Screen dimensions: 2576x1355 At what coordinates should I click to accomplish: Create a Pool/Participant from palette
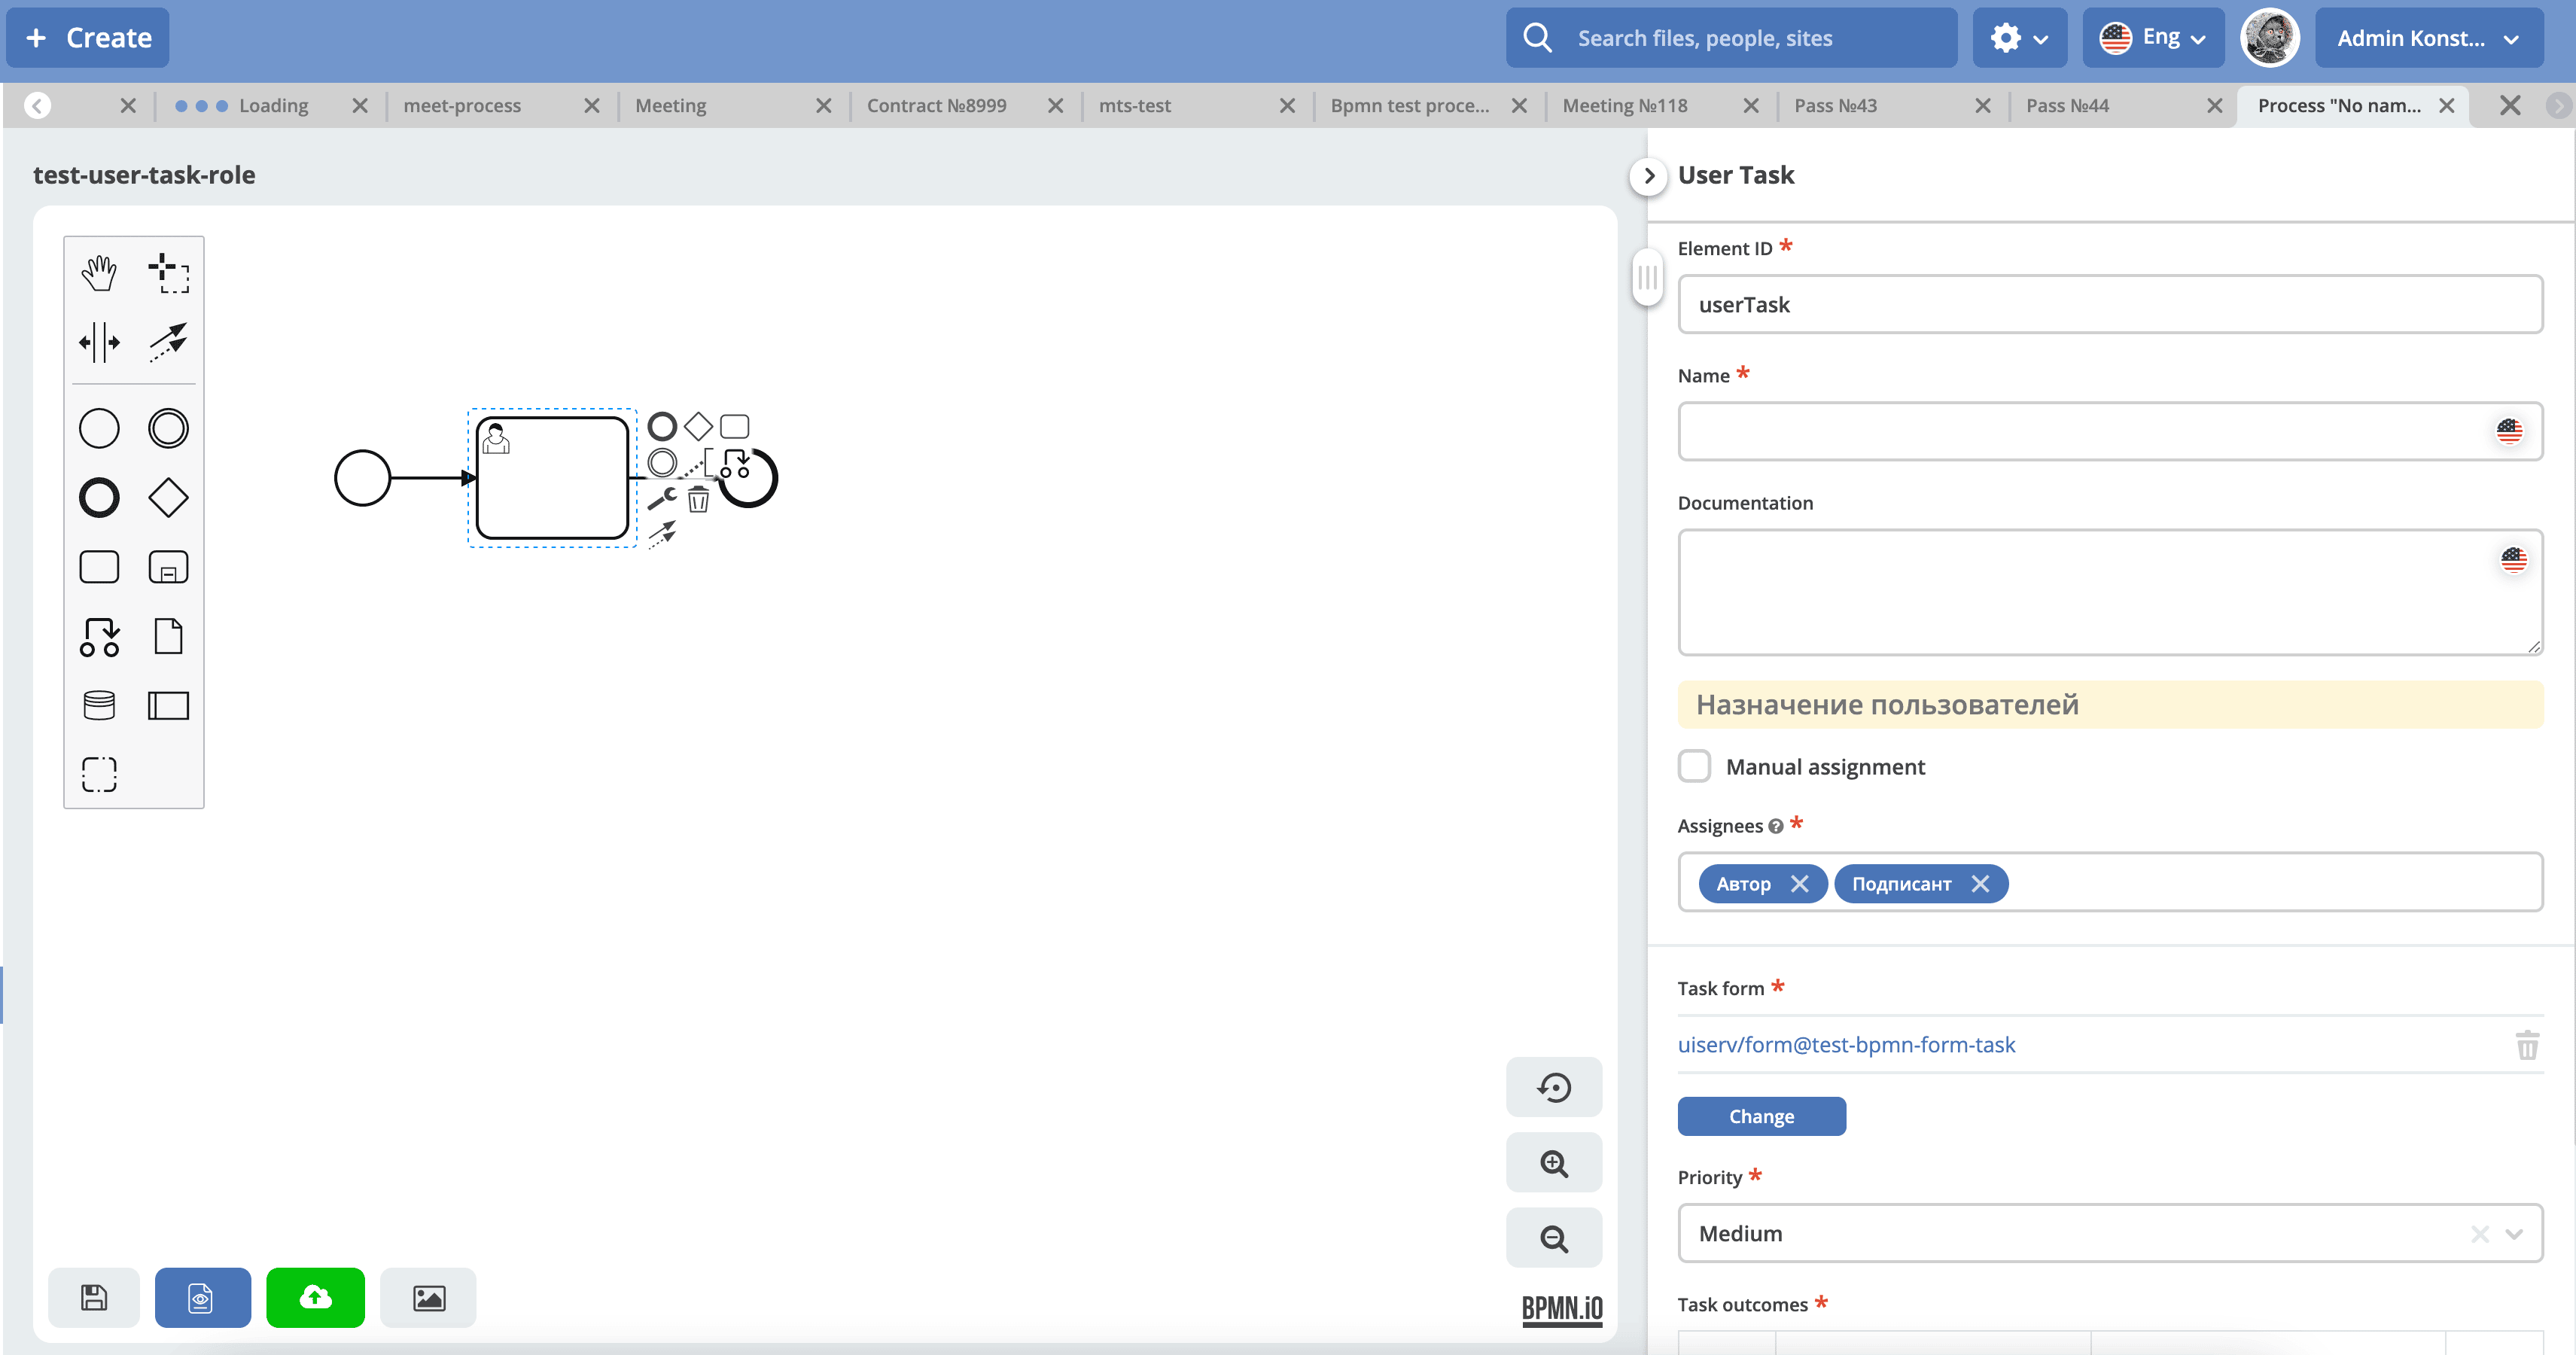pos(168,705)
